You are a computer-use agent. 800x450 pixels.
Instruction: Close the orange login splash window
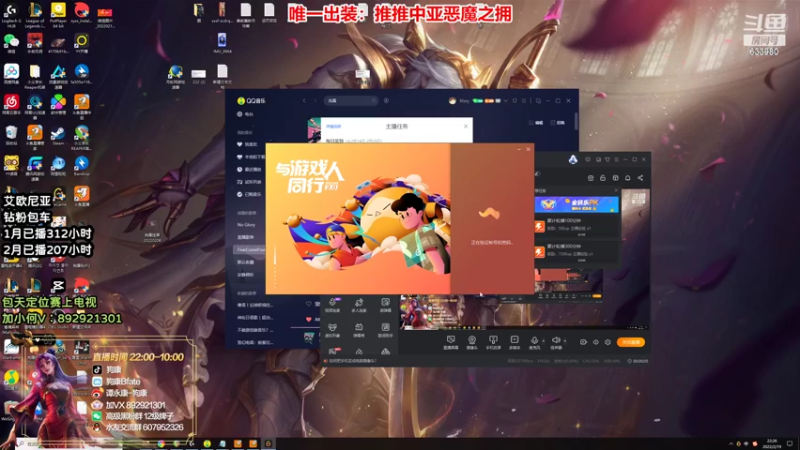pos(528,149)
